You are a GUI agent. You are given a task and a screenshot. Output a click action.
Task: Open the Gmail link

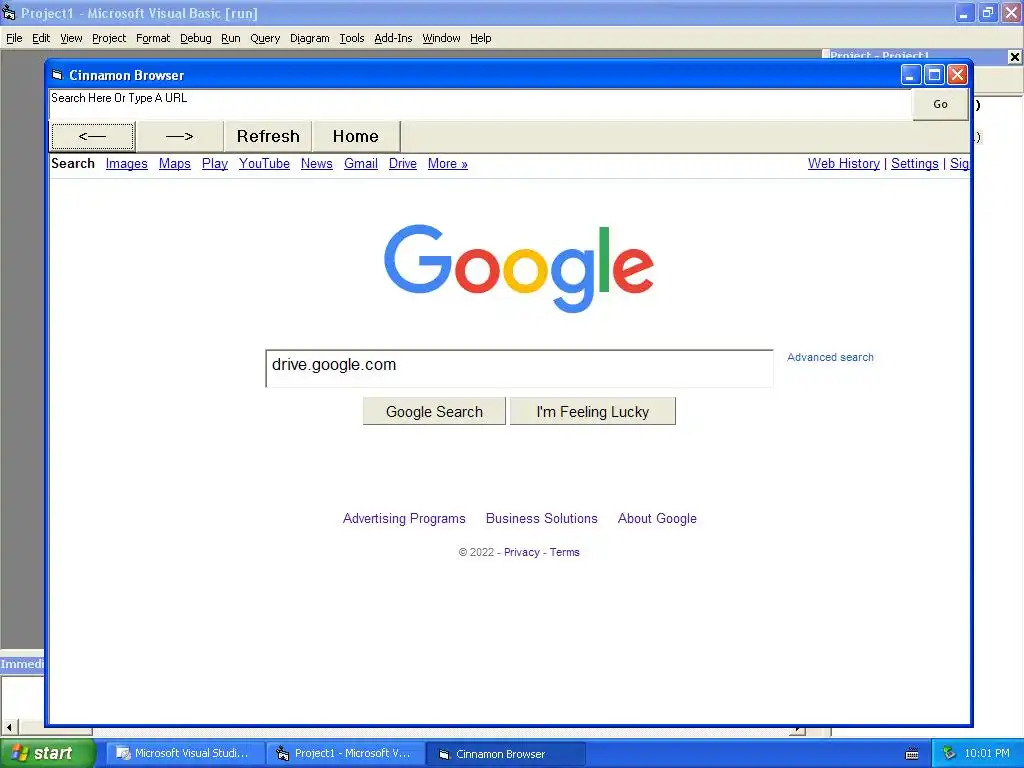(x=360, y=164)
